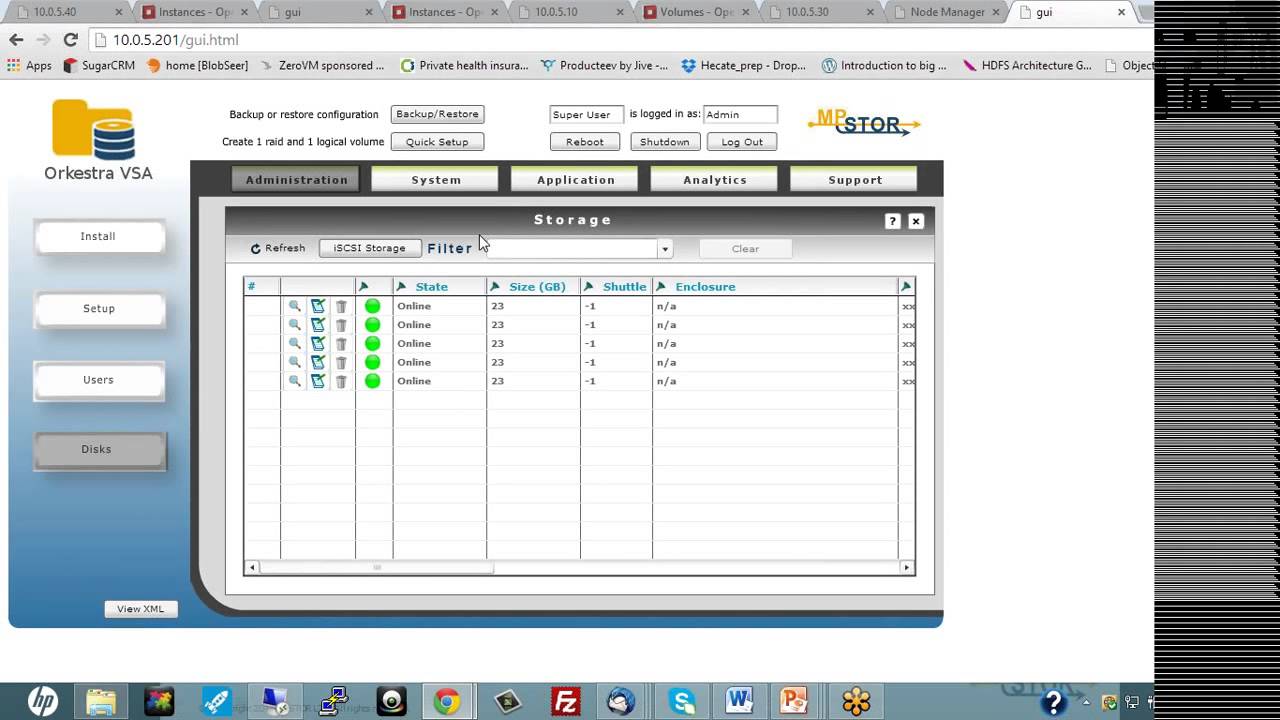Open the Disks sidebar section

click(x=98, y=450)
